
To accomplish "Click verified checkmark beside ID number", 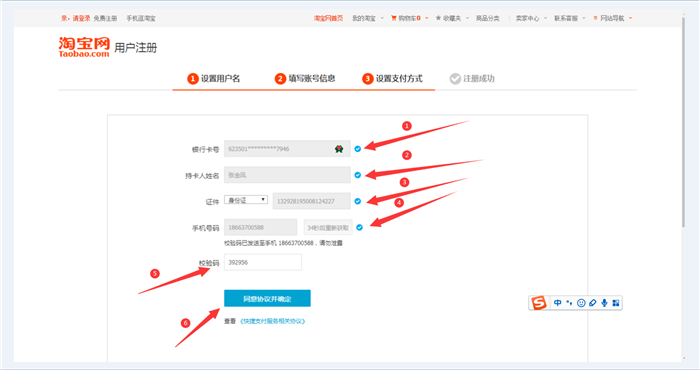I will (x=358, y=201).
